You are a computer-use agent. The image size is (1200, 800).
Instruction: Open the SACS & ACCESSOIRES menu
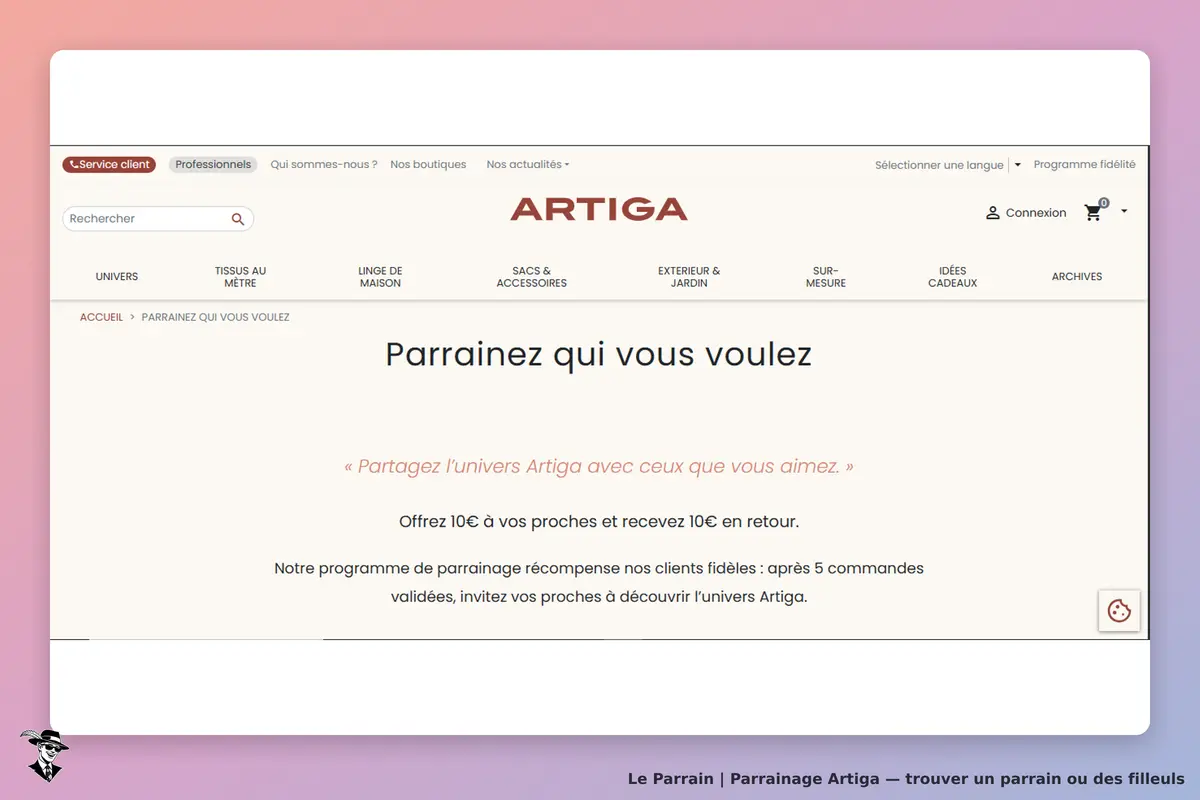[532, 277]
